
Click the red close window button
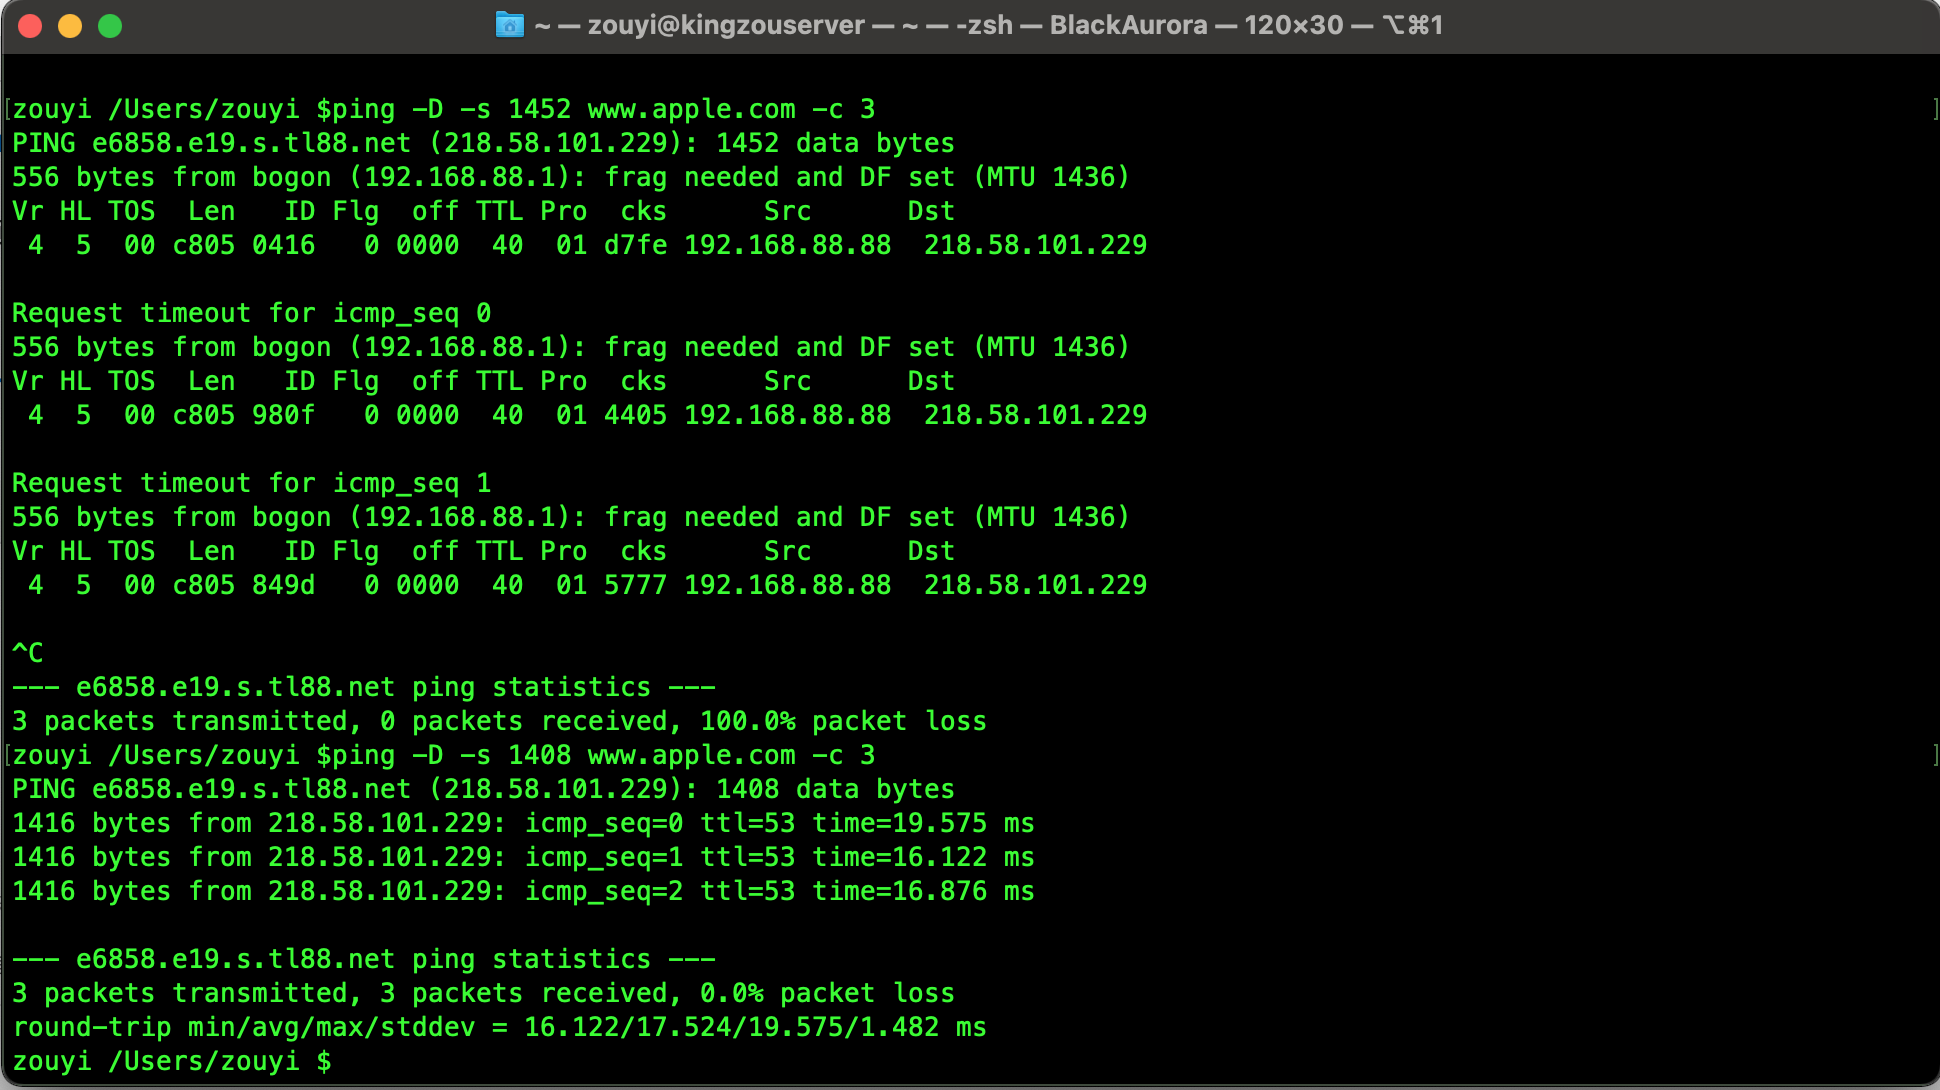tap(30, 26)
